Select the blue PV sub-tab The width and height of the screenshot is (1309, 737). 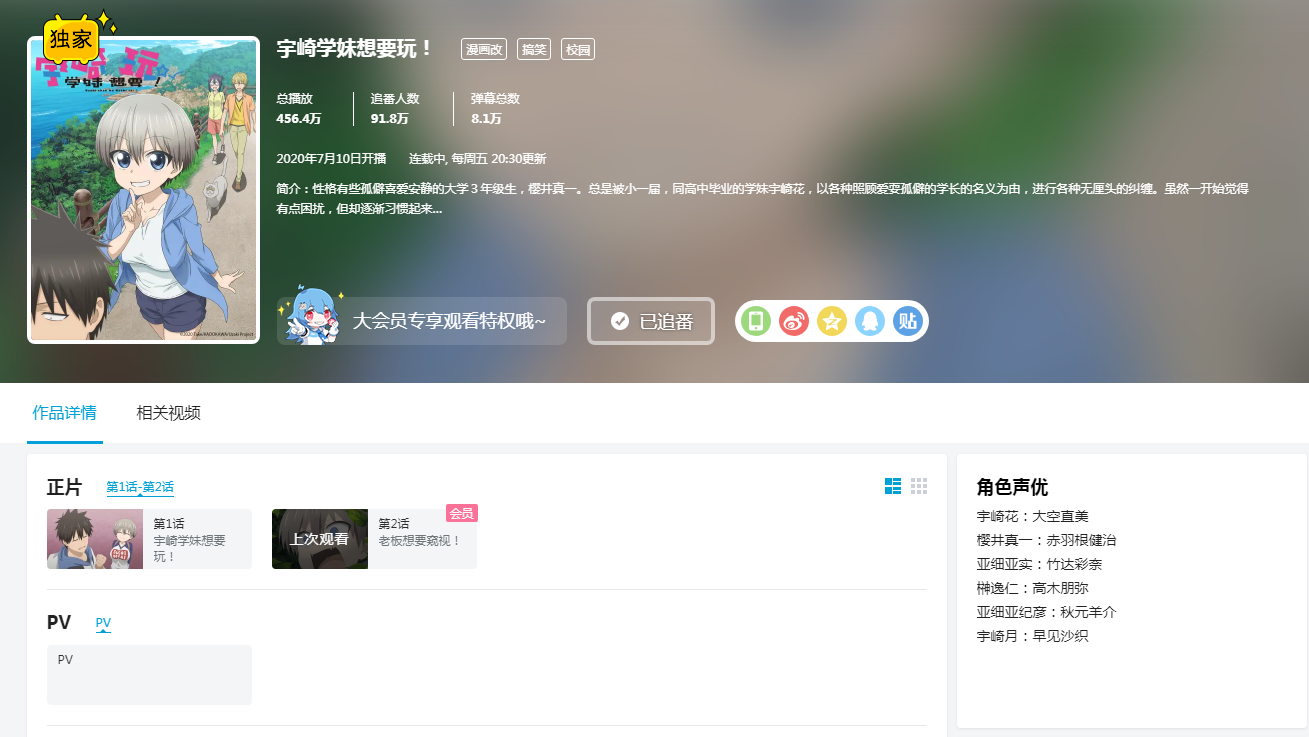coord(103,623)
